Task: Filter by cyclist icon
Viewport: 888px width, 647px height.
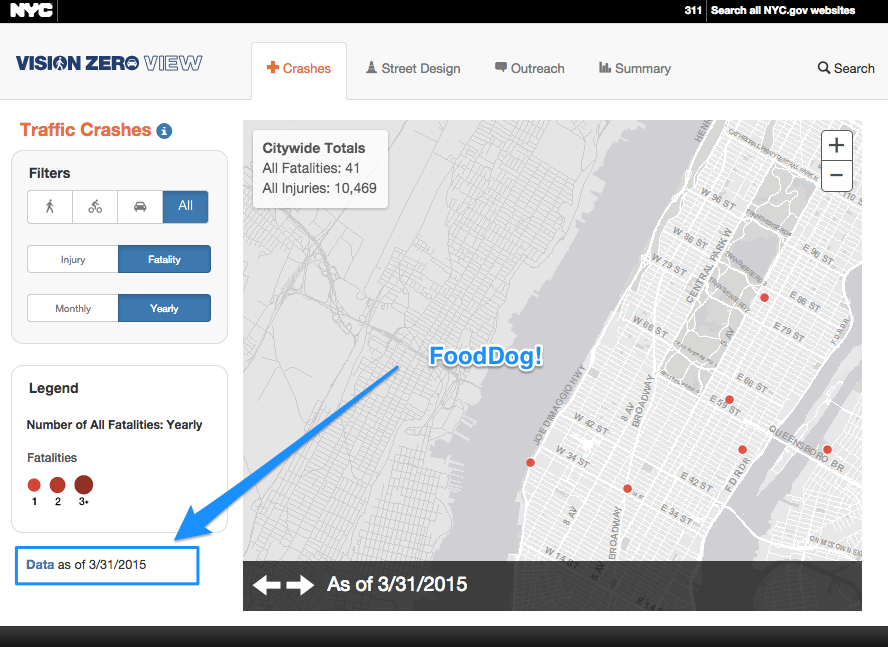Action: (x=95, y=207)
